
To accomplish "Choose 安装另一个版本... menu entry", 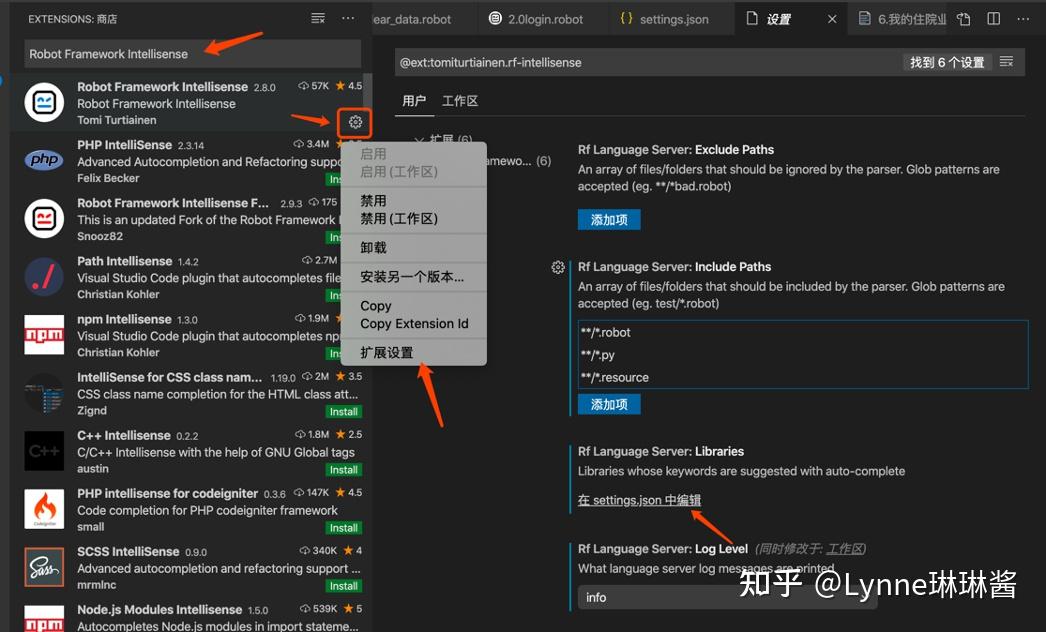I will (x=412, y=276).
